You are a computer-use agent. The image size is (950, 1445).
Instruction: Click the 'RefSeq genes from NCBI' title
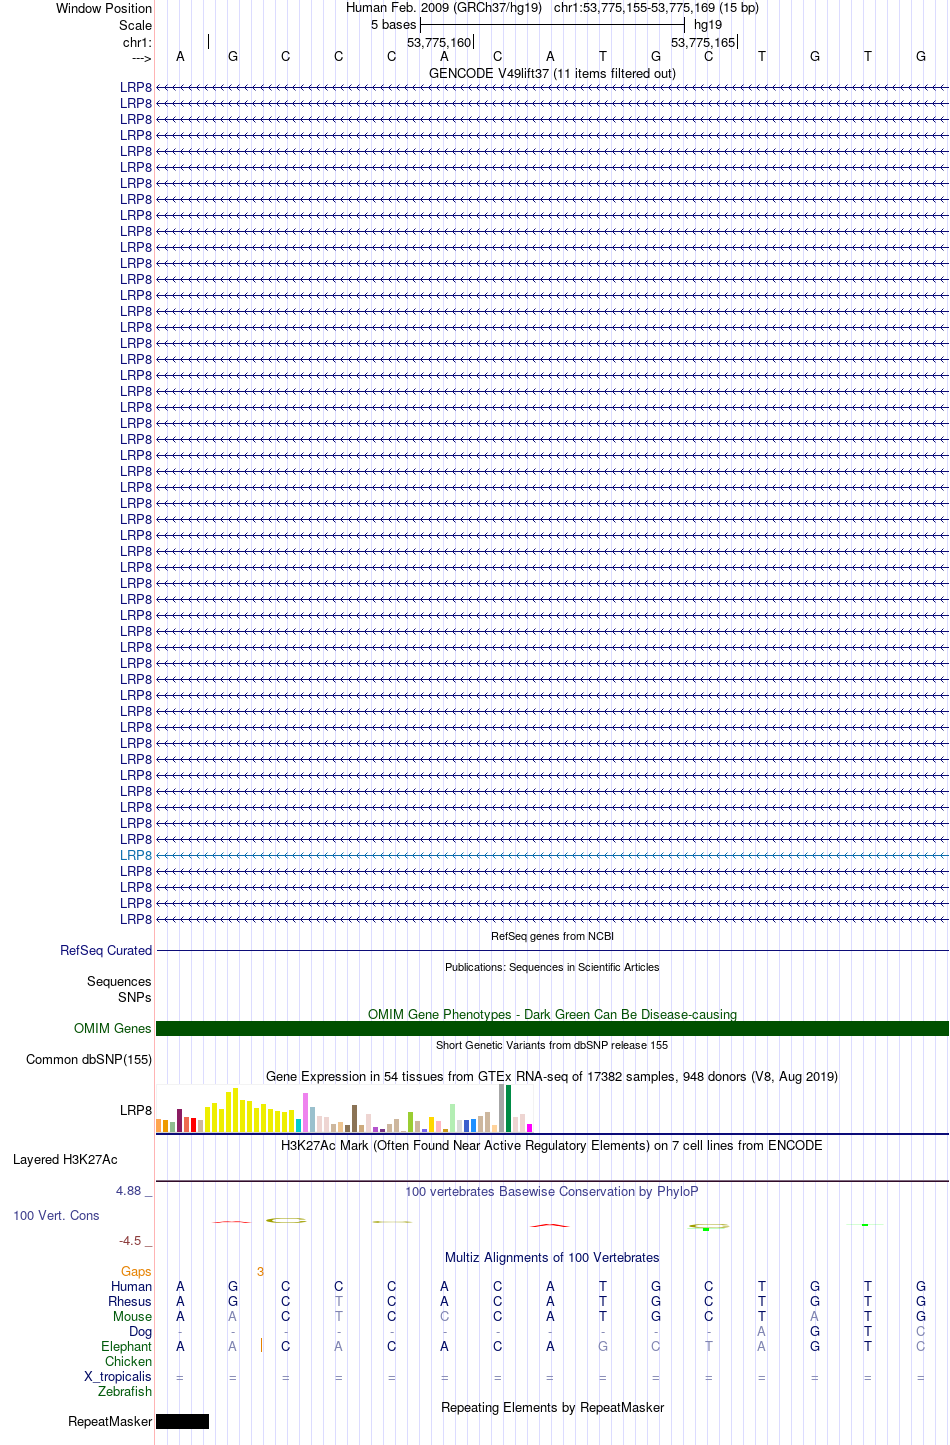tap(552, 937)
